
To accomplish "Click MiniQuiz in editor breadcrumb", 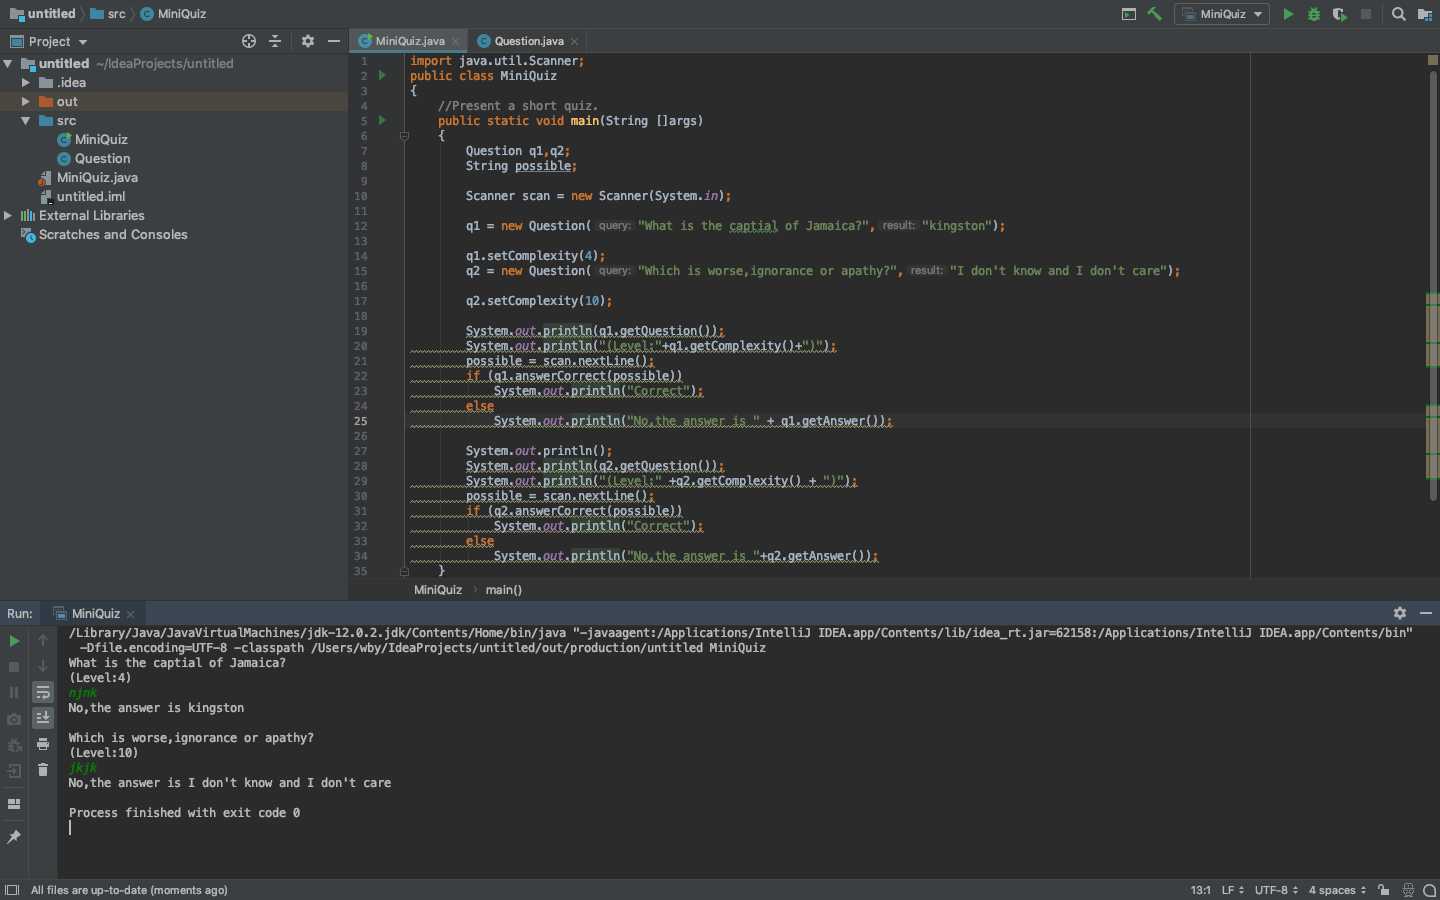I will (x=438, y=590).
